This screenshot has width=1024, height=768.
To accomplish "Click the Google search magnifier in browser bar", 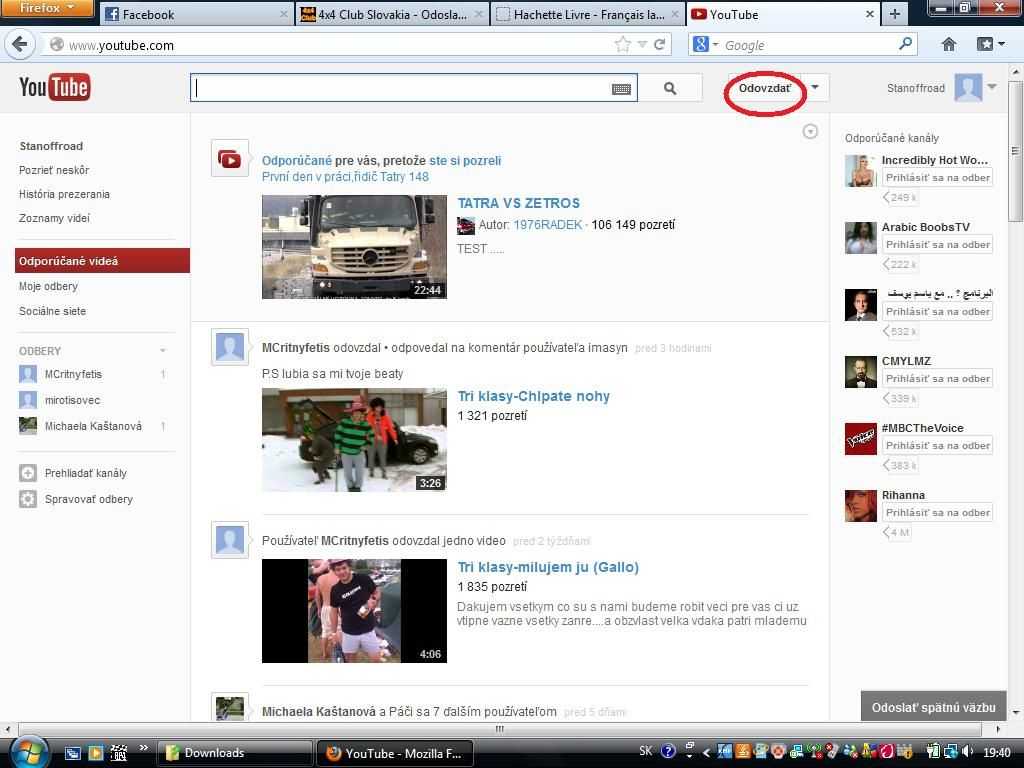I will pyautogui.click(x=905, y=44).
